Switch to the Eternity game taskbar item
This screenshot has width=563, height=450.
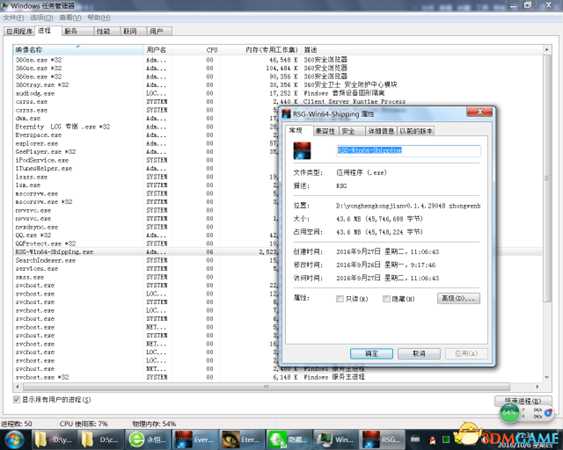pyautogui.click(x=241, y=440)
